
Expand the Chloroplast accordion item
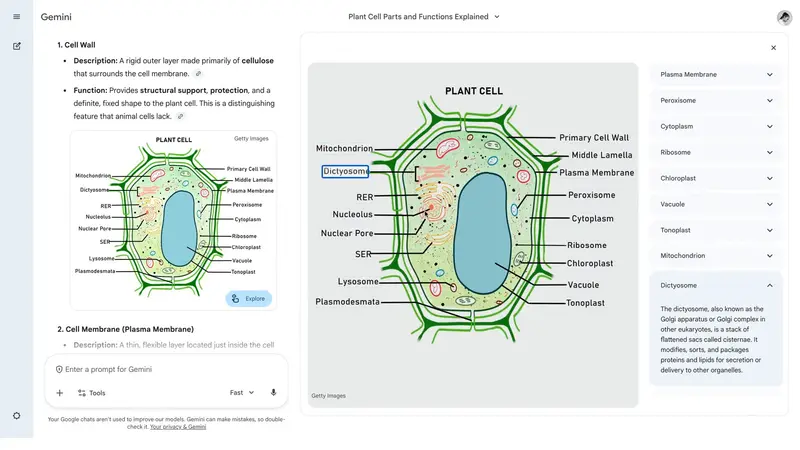tap(769, 178)
